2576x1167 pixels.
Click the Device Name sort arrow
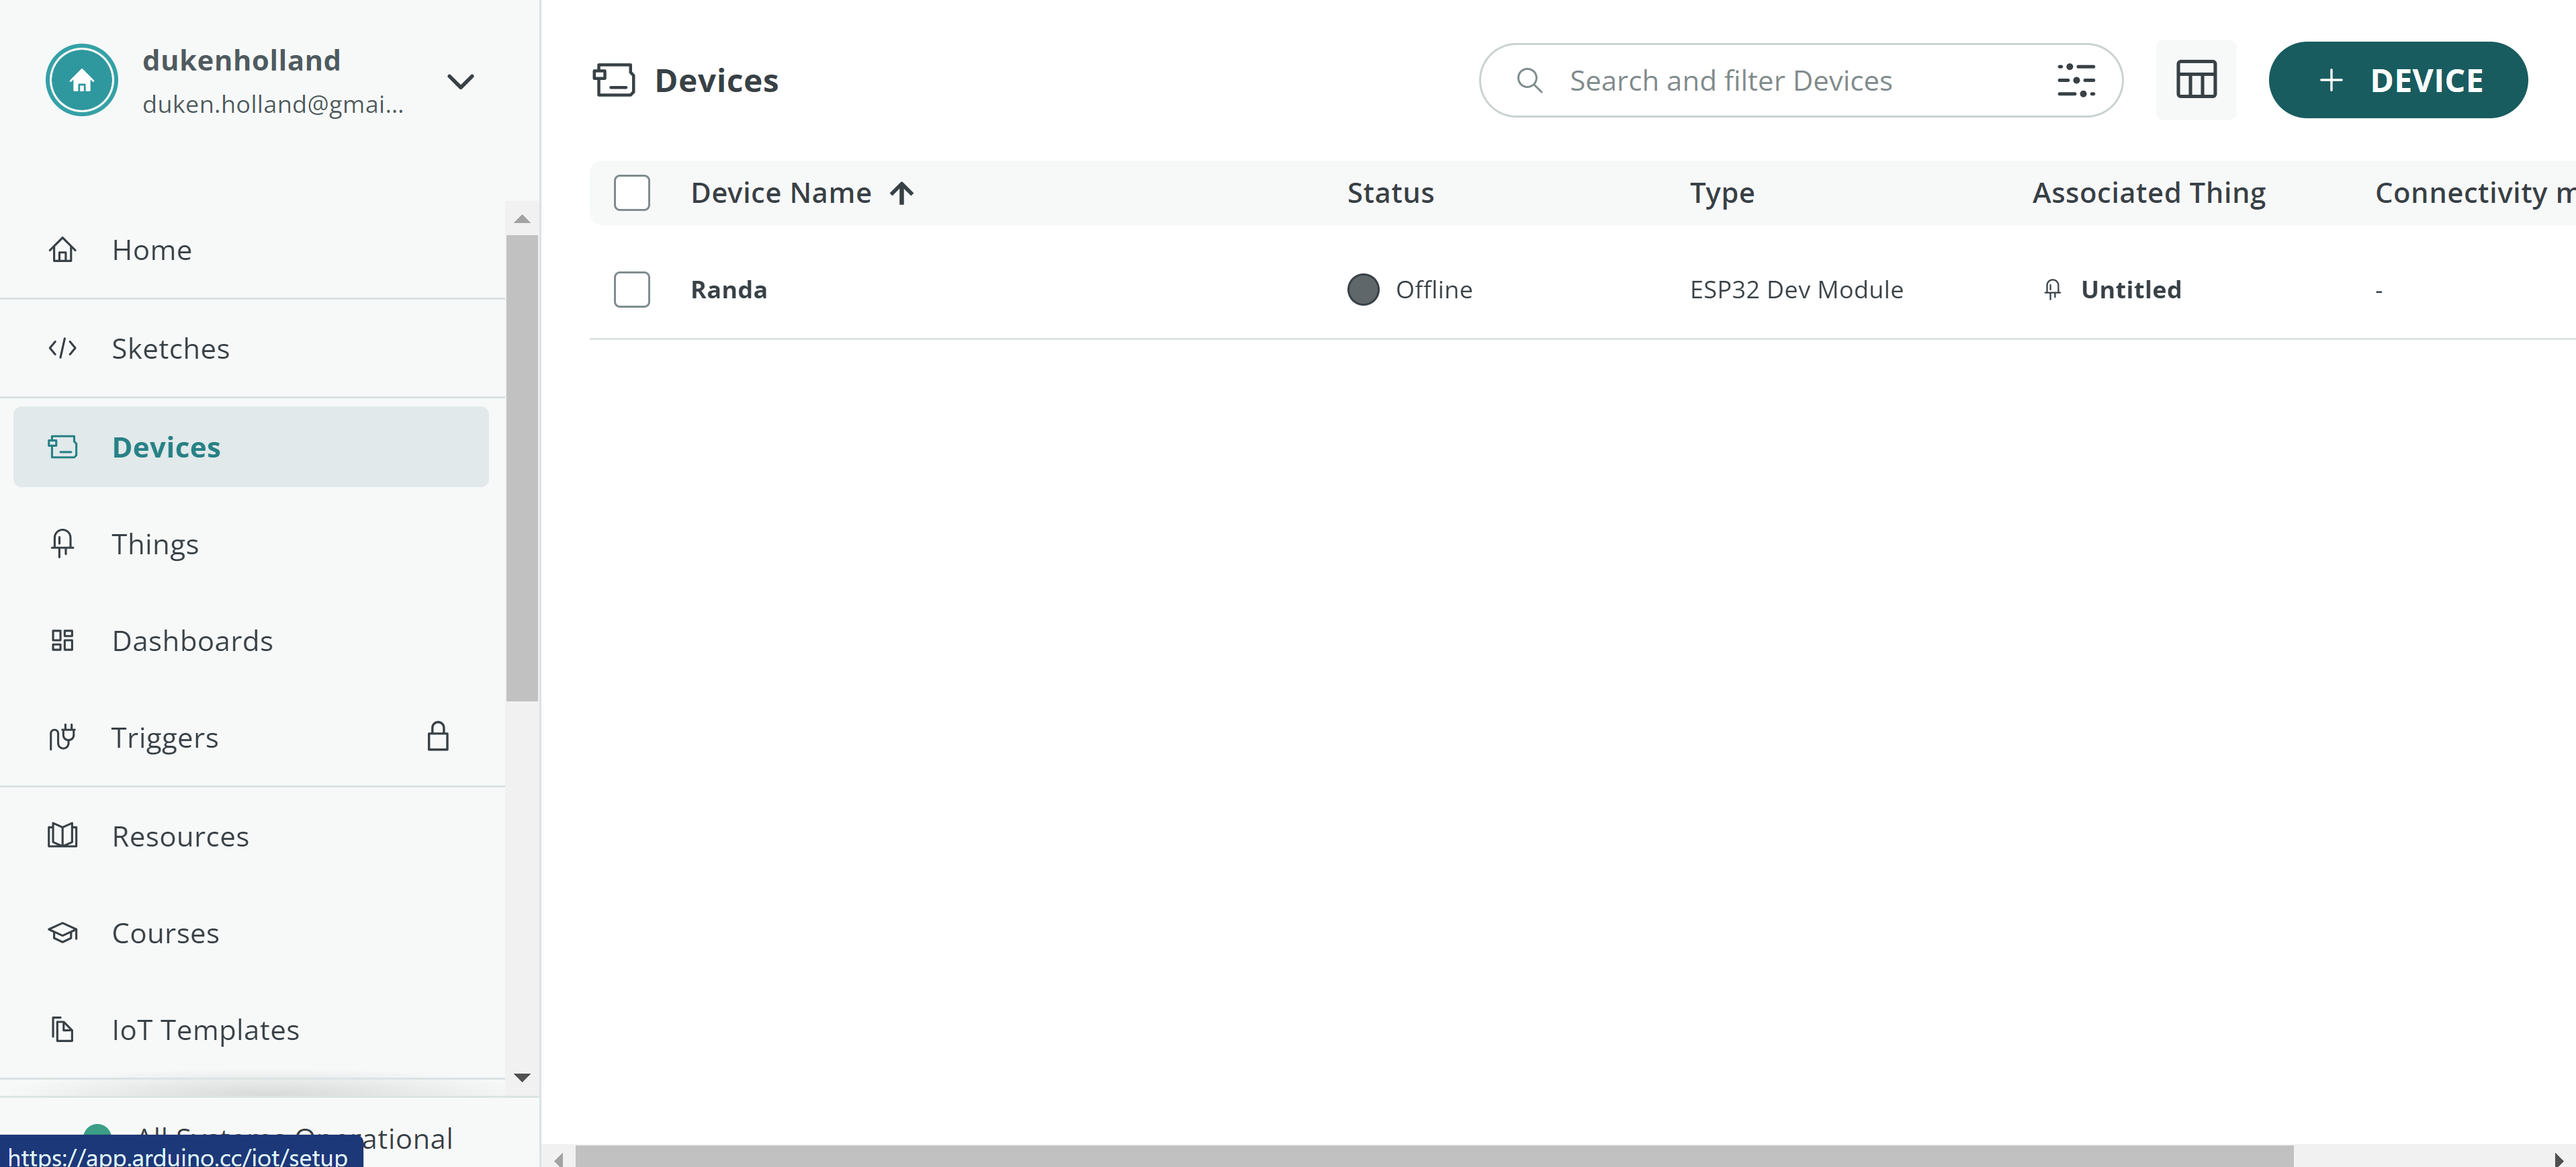[902, 193]
